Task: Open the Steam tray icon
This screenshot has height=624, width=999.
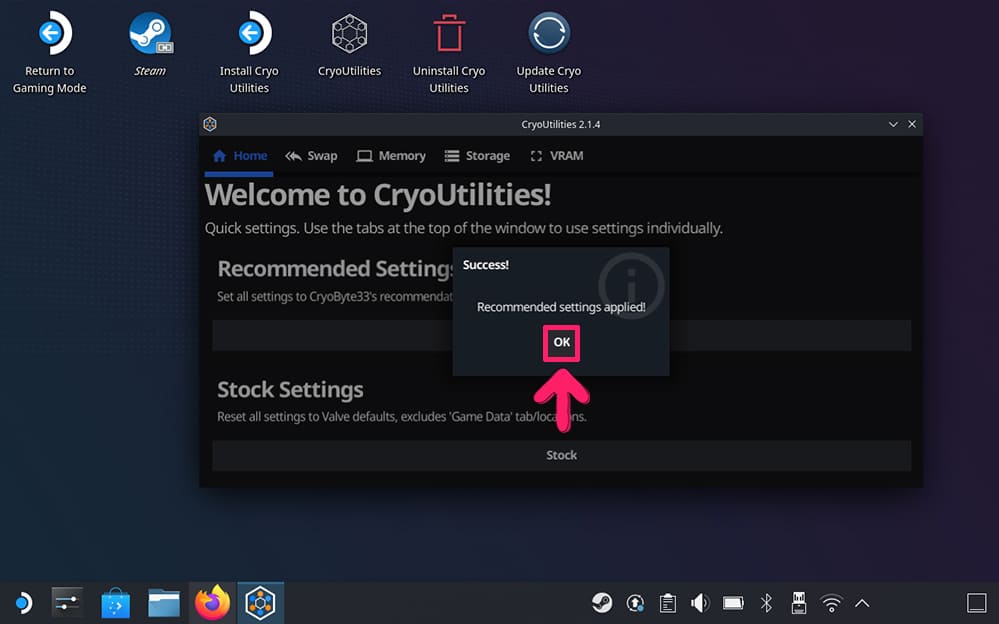Action: pyautogui.click(x=601, y=603)
